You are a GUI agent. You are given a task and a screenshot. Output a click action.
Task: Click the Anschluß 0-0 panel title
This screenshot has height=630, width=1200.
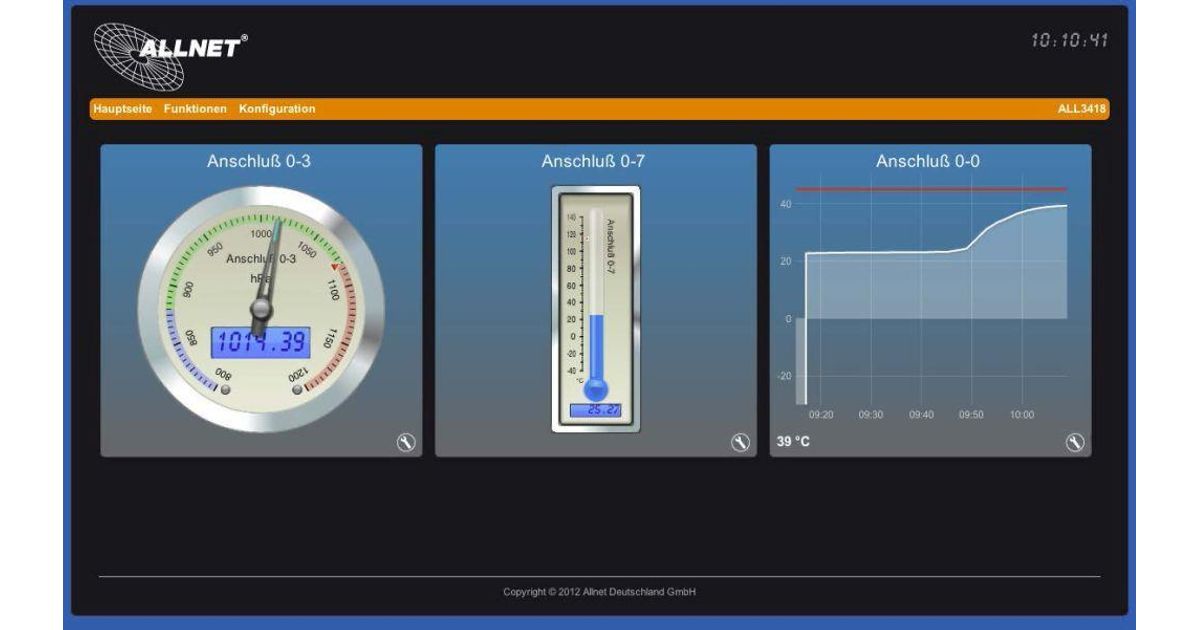click(x=928, y=161)
